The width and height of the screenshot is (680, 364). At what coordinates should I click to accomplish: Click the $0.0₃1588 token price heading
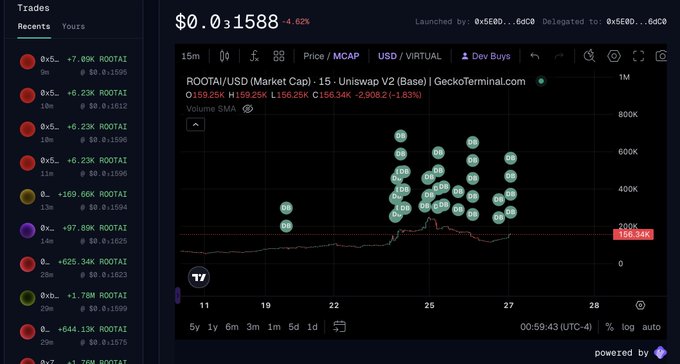pos(226,22)
